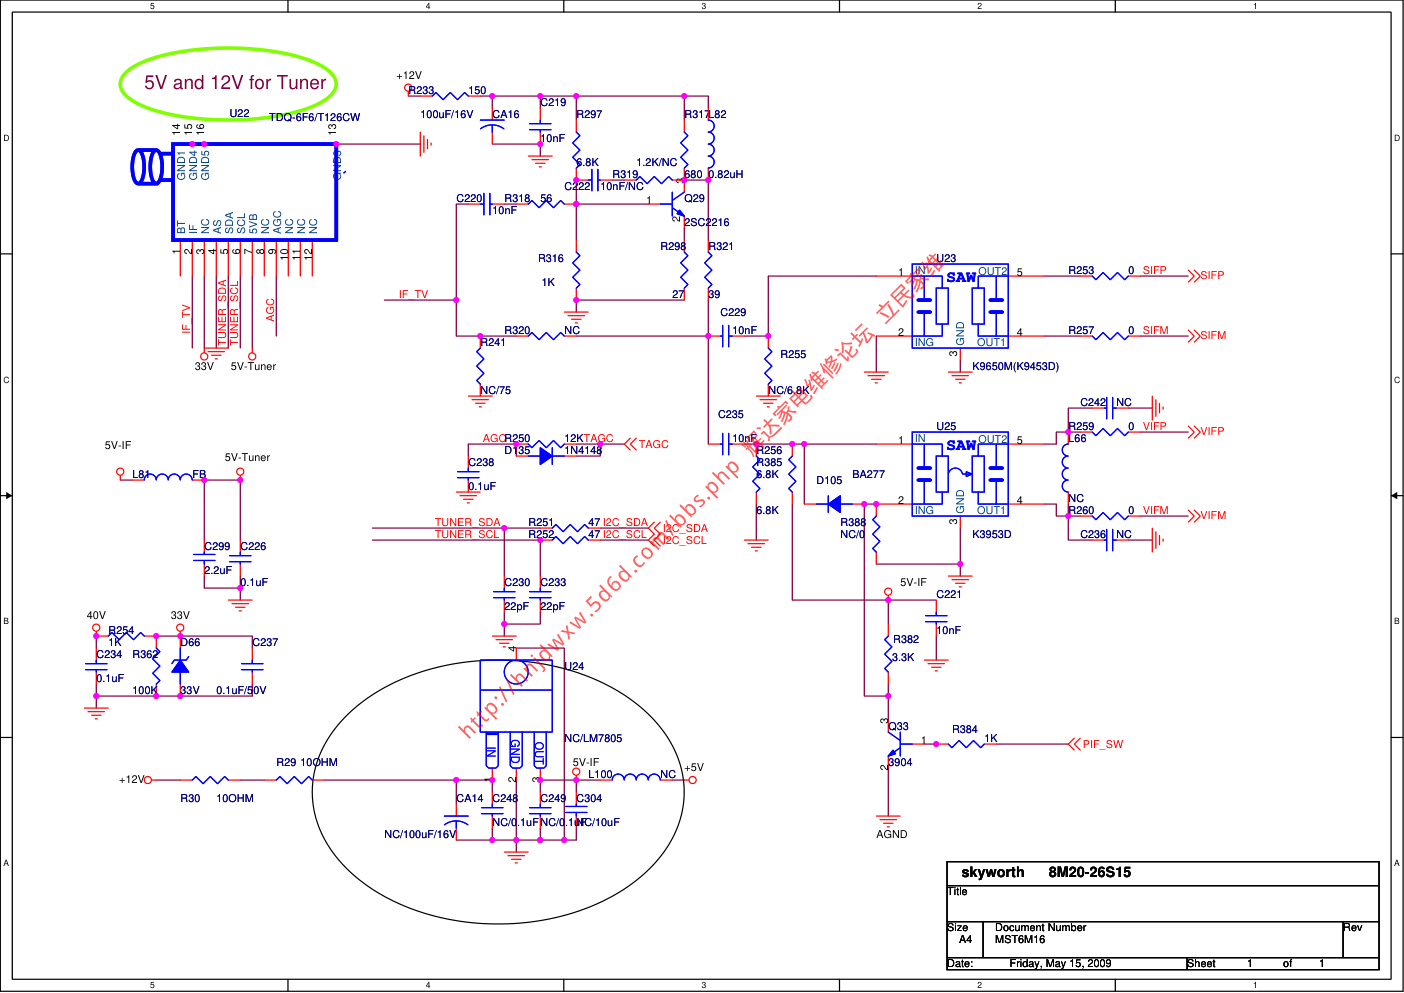Click the Q33 transistor symbol

(x=893, y=744)
